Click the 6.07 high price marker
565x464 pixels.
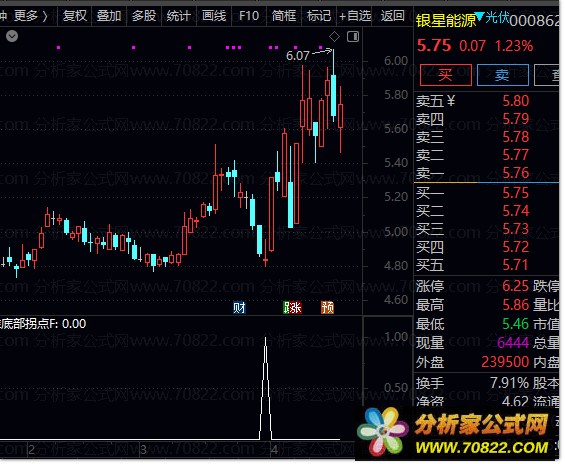(x=299, y=56)
